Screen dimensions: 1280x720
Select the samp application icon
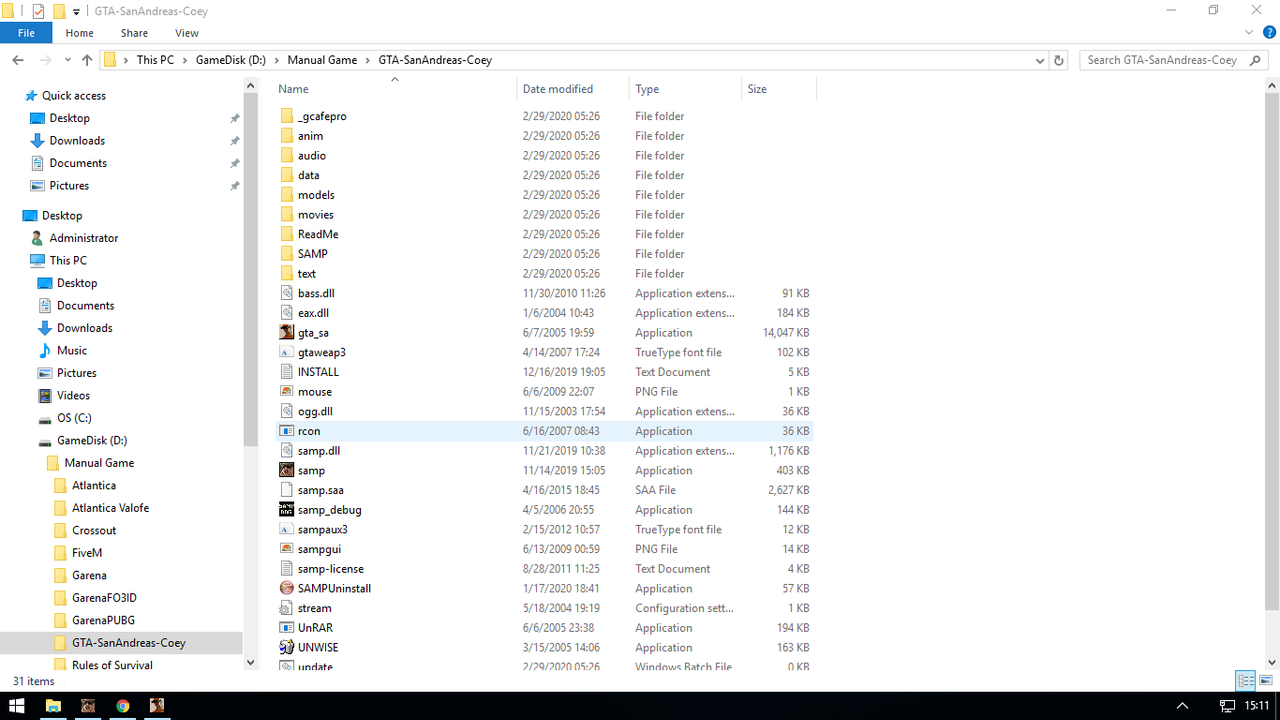click(287, 470)
